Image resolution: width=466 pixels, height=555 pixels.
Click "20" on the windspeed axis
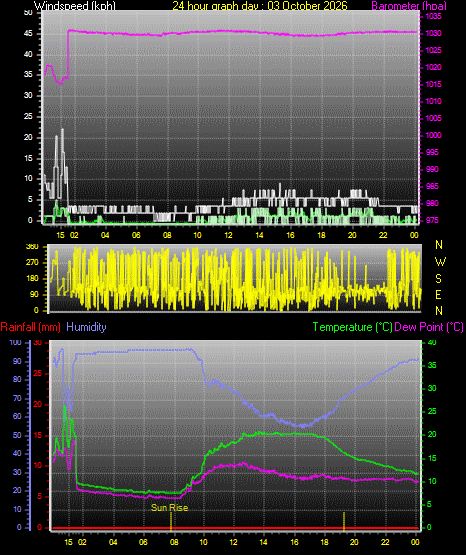tap(28, 137)
